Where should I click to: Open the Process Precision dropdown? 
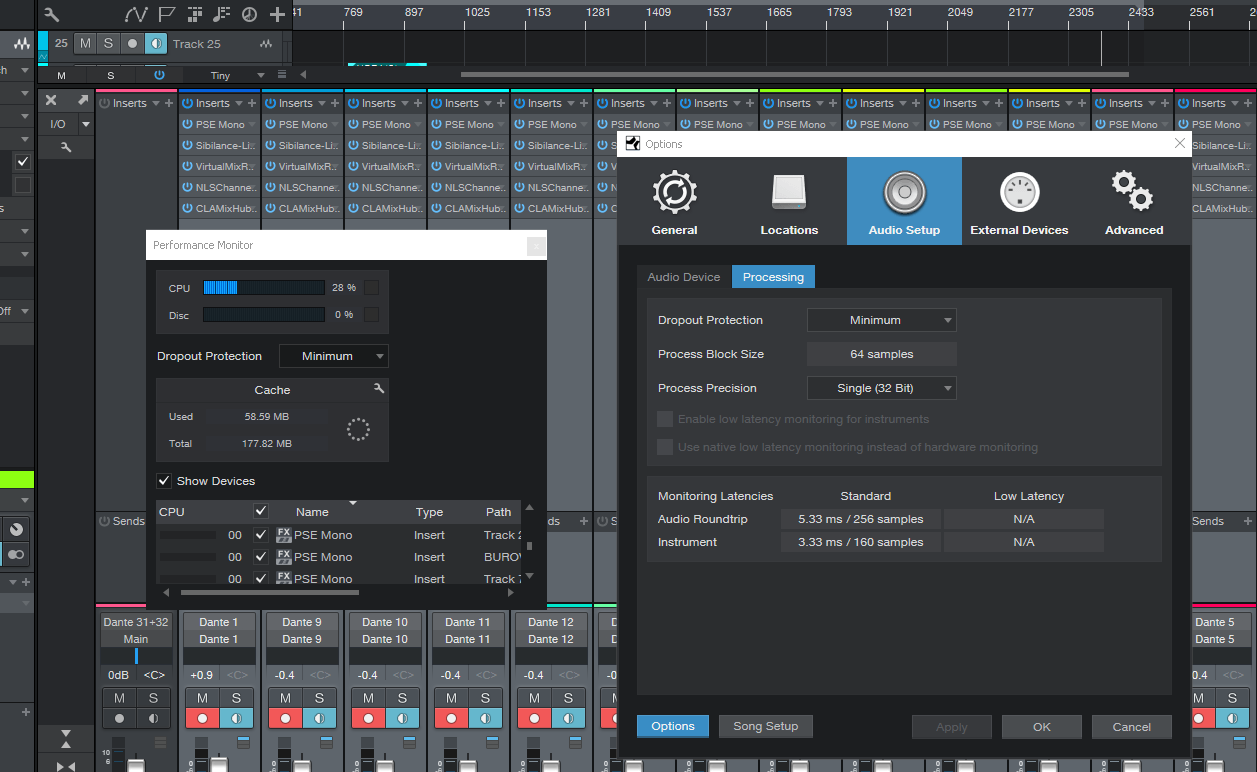pos(881,388)
